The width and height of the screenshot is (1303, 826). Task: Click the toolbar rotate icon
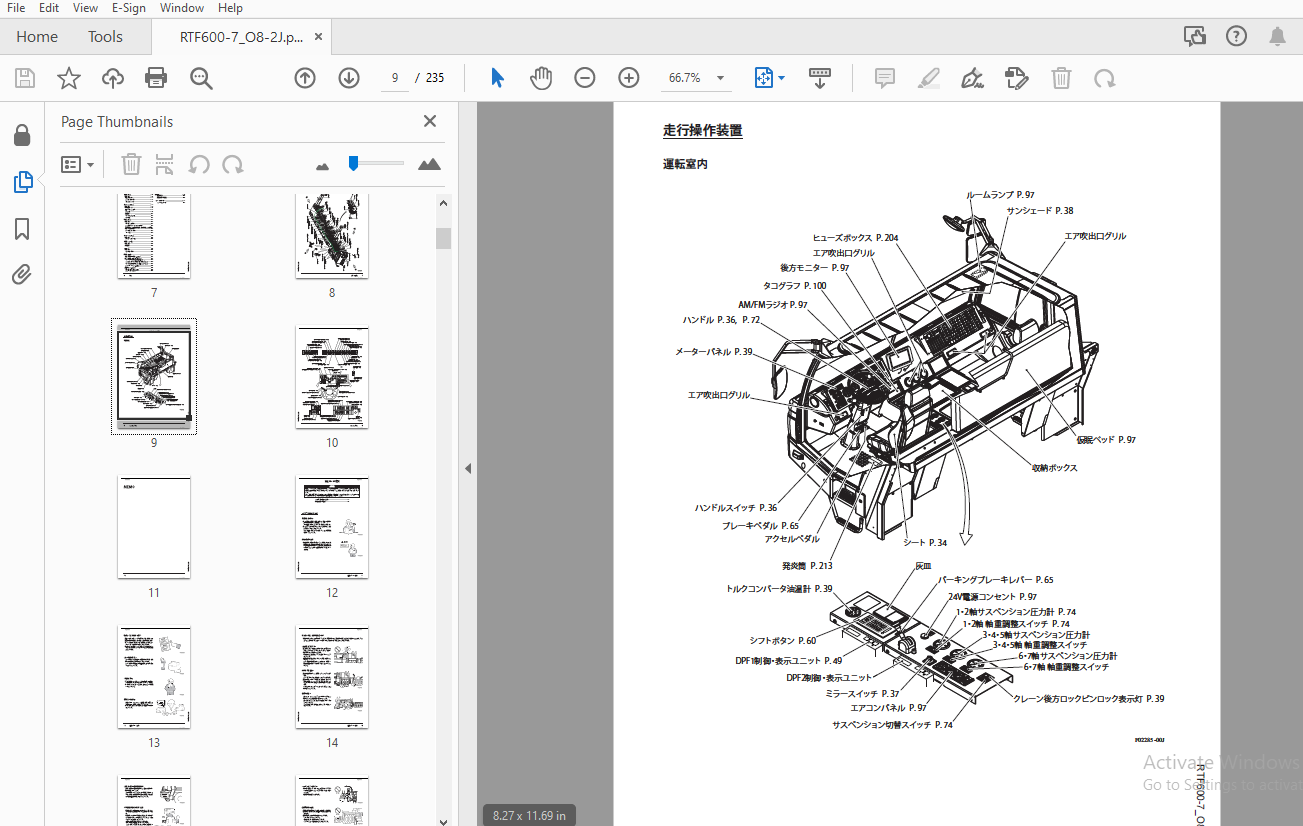tap(1105, 78)
